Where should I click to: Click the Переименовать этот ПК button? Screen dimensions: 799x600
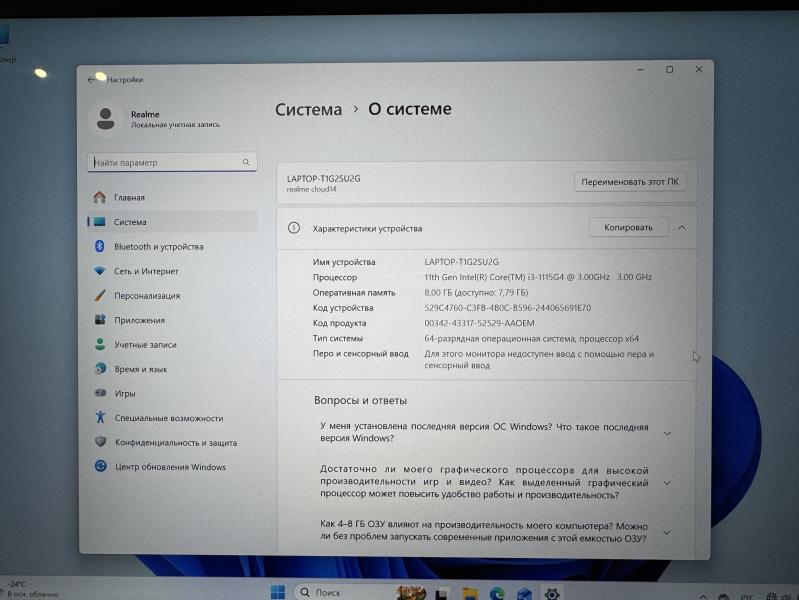(630, 182)
